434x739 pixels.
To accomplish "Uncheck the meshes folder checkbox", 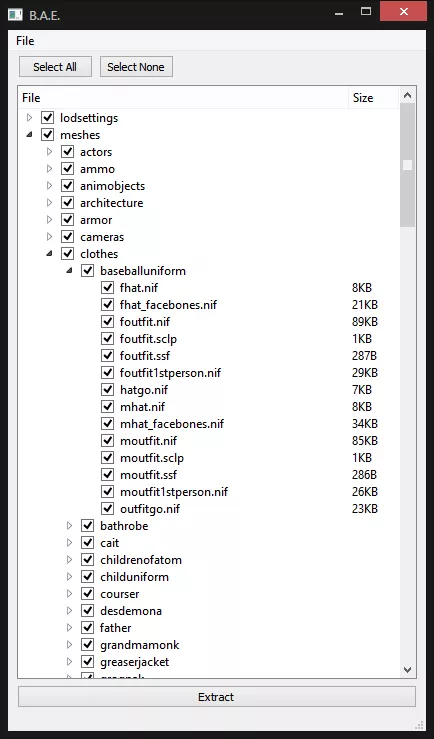I will 48,135.
